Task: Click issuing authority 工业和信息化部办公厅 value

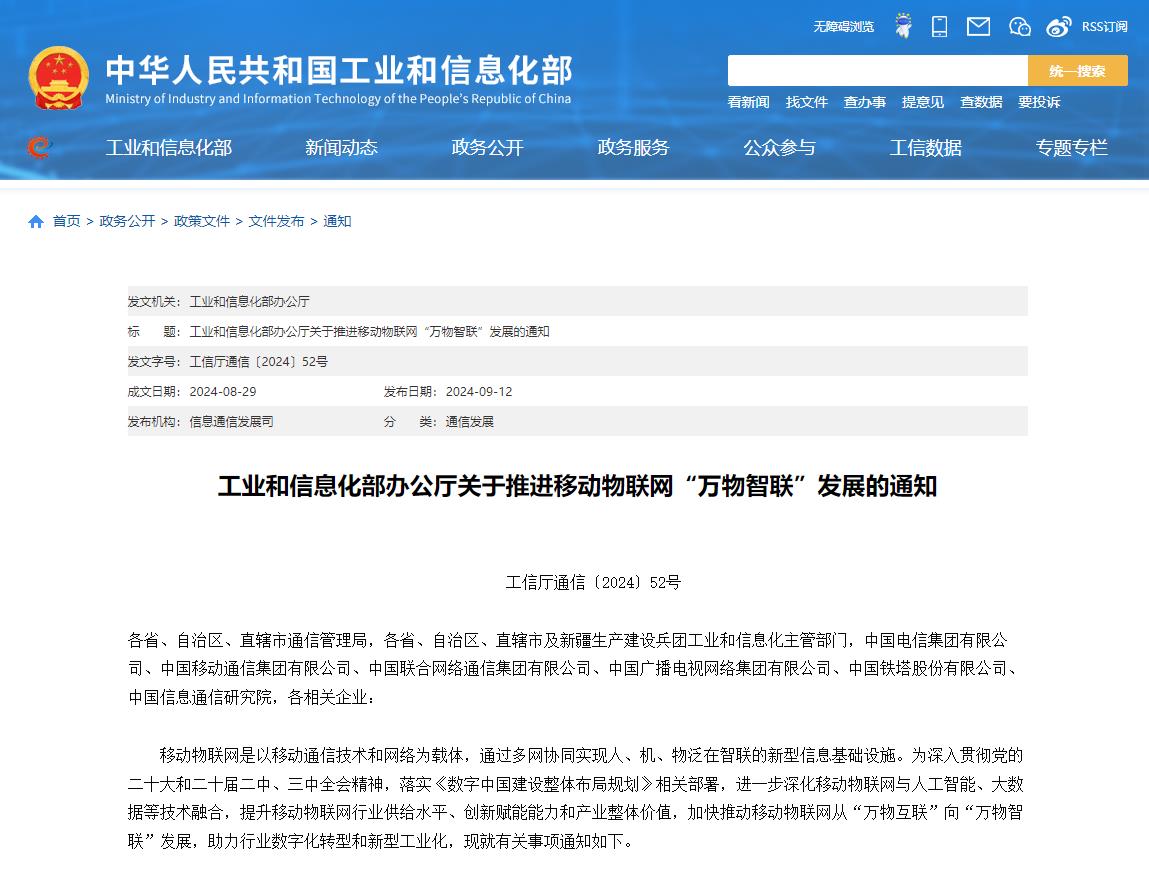Action: coord(250,302)
